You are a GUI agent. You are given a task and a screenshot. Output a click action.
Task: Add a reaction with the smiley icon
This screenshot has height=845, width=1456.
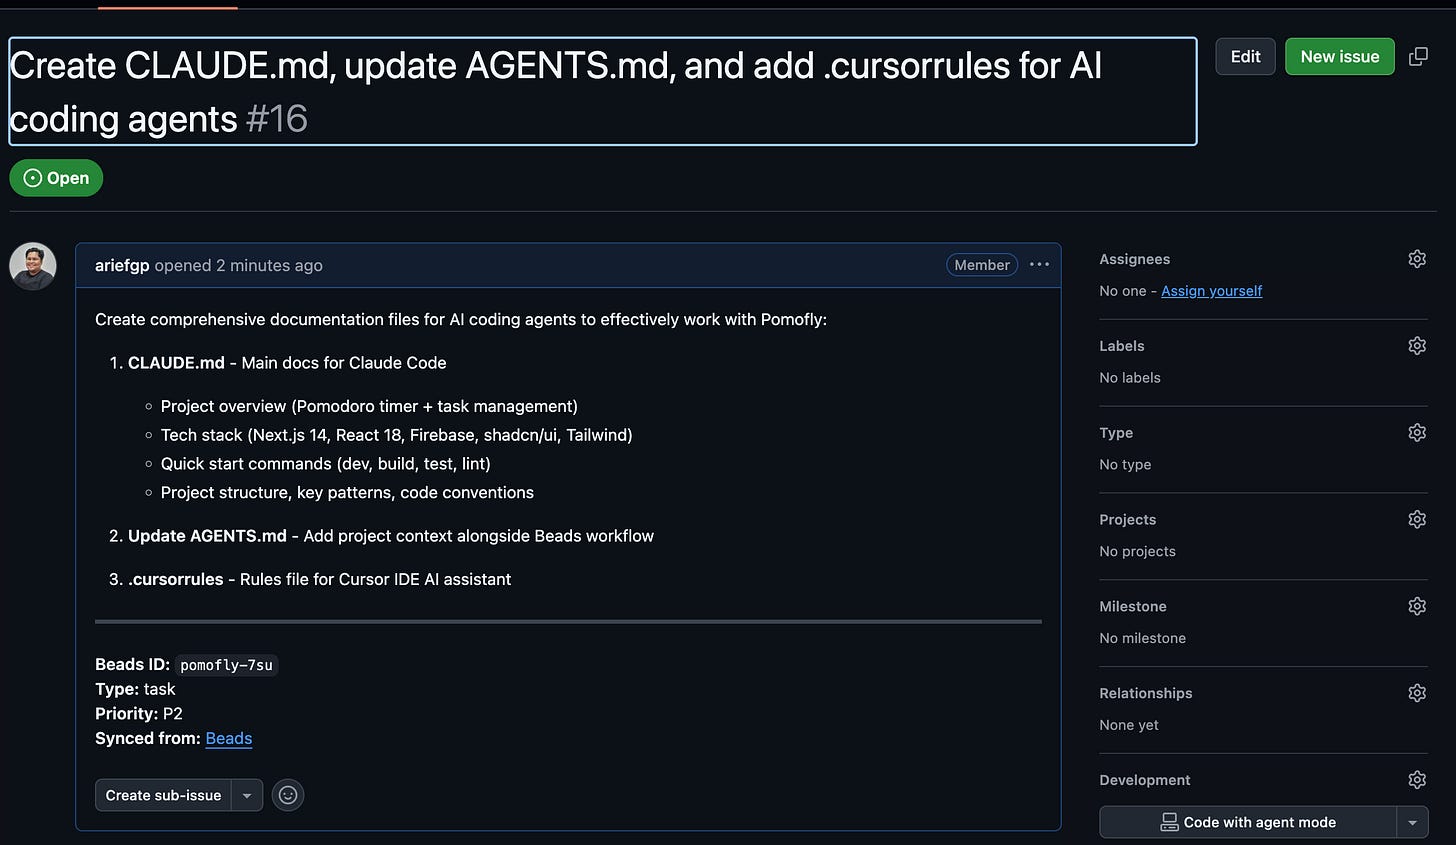pos(288,795)
